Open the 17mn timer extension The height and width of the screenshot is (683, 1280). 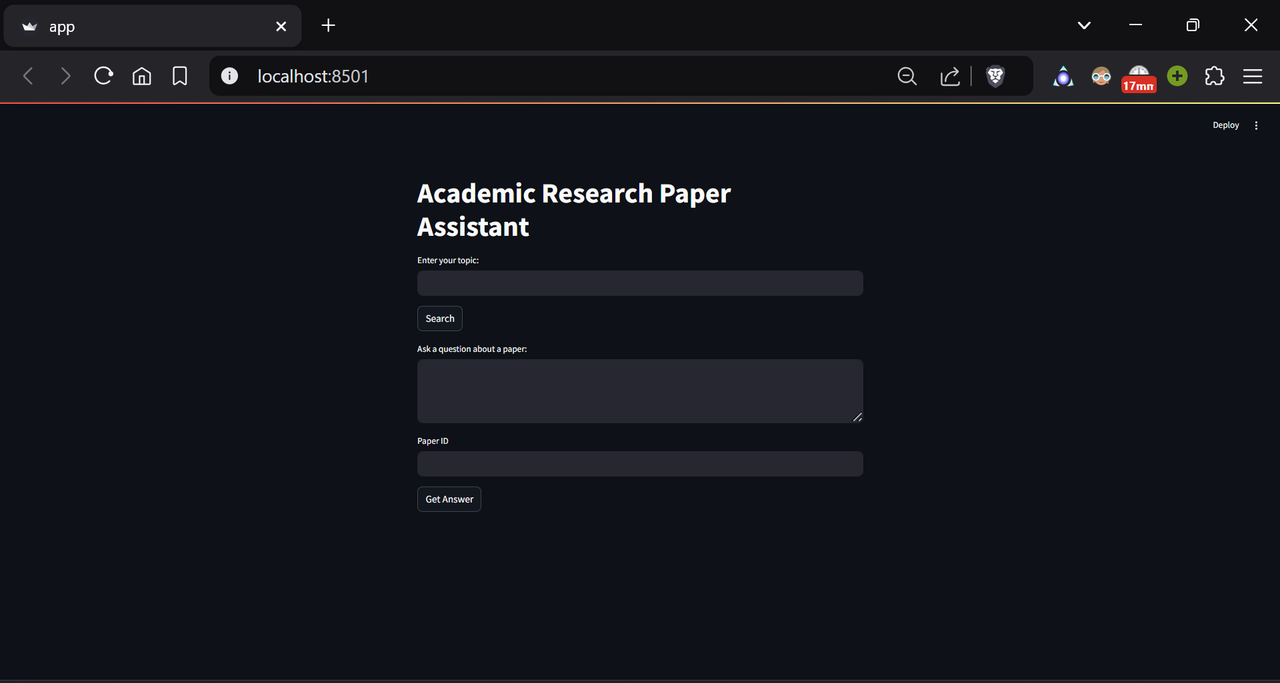[1139, 78]
